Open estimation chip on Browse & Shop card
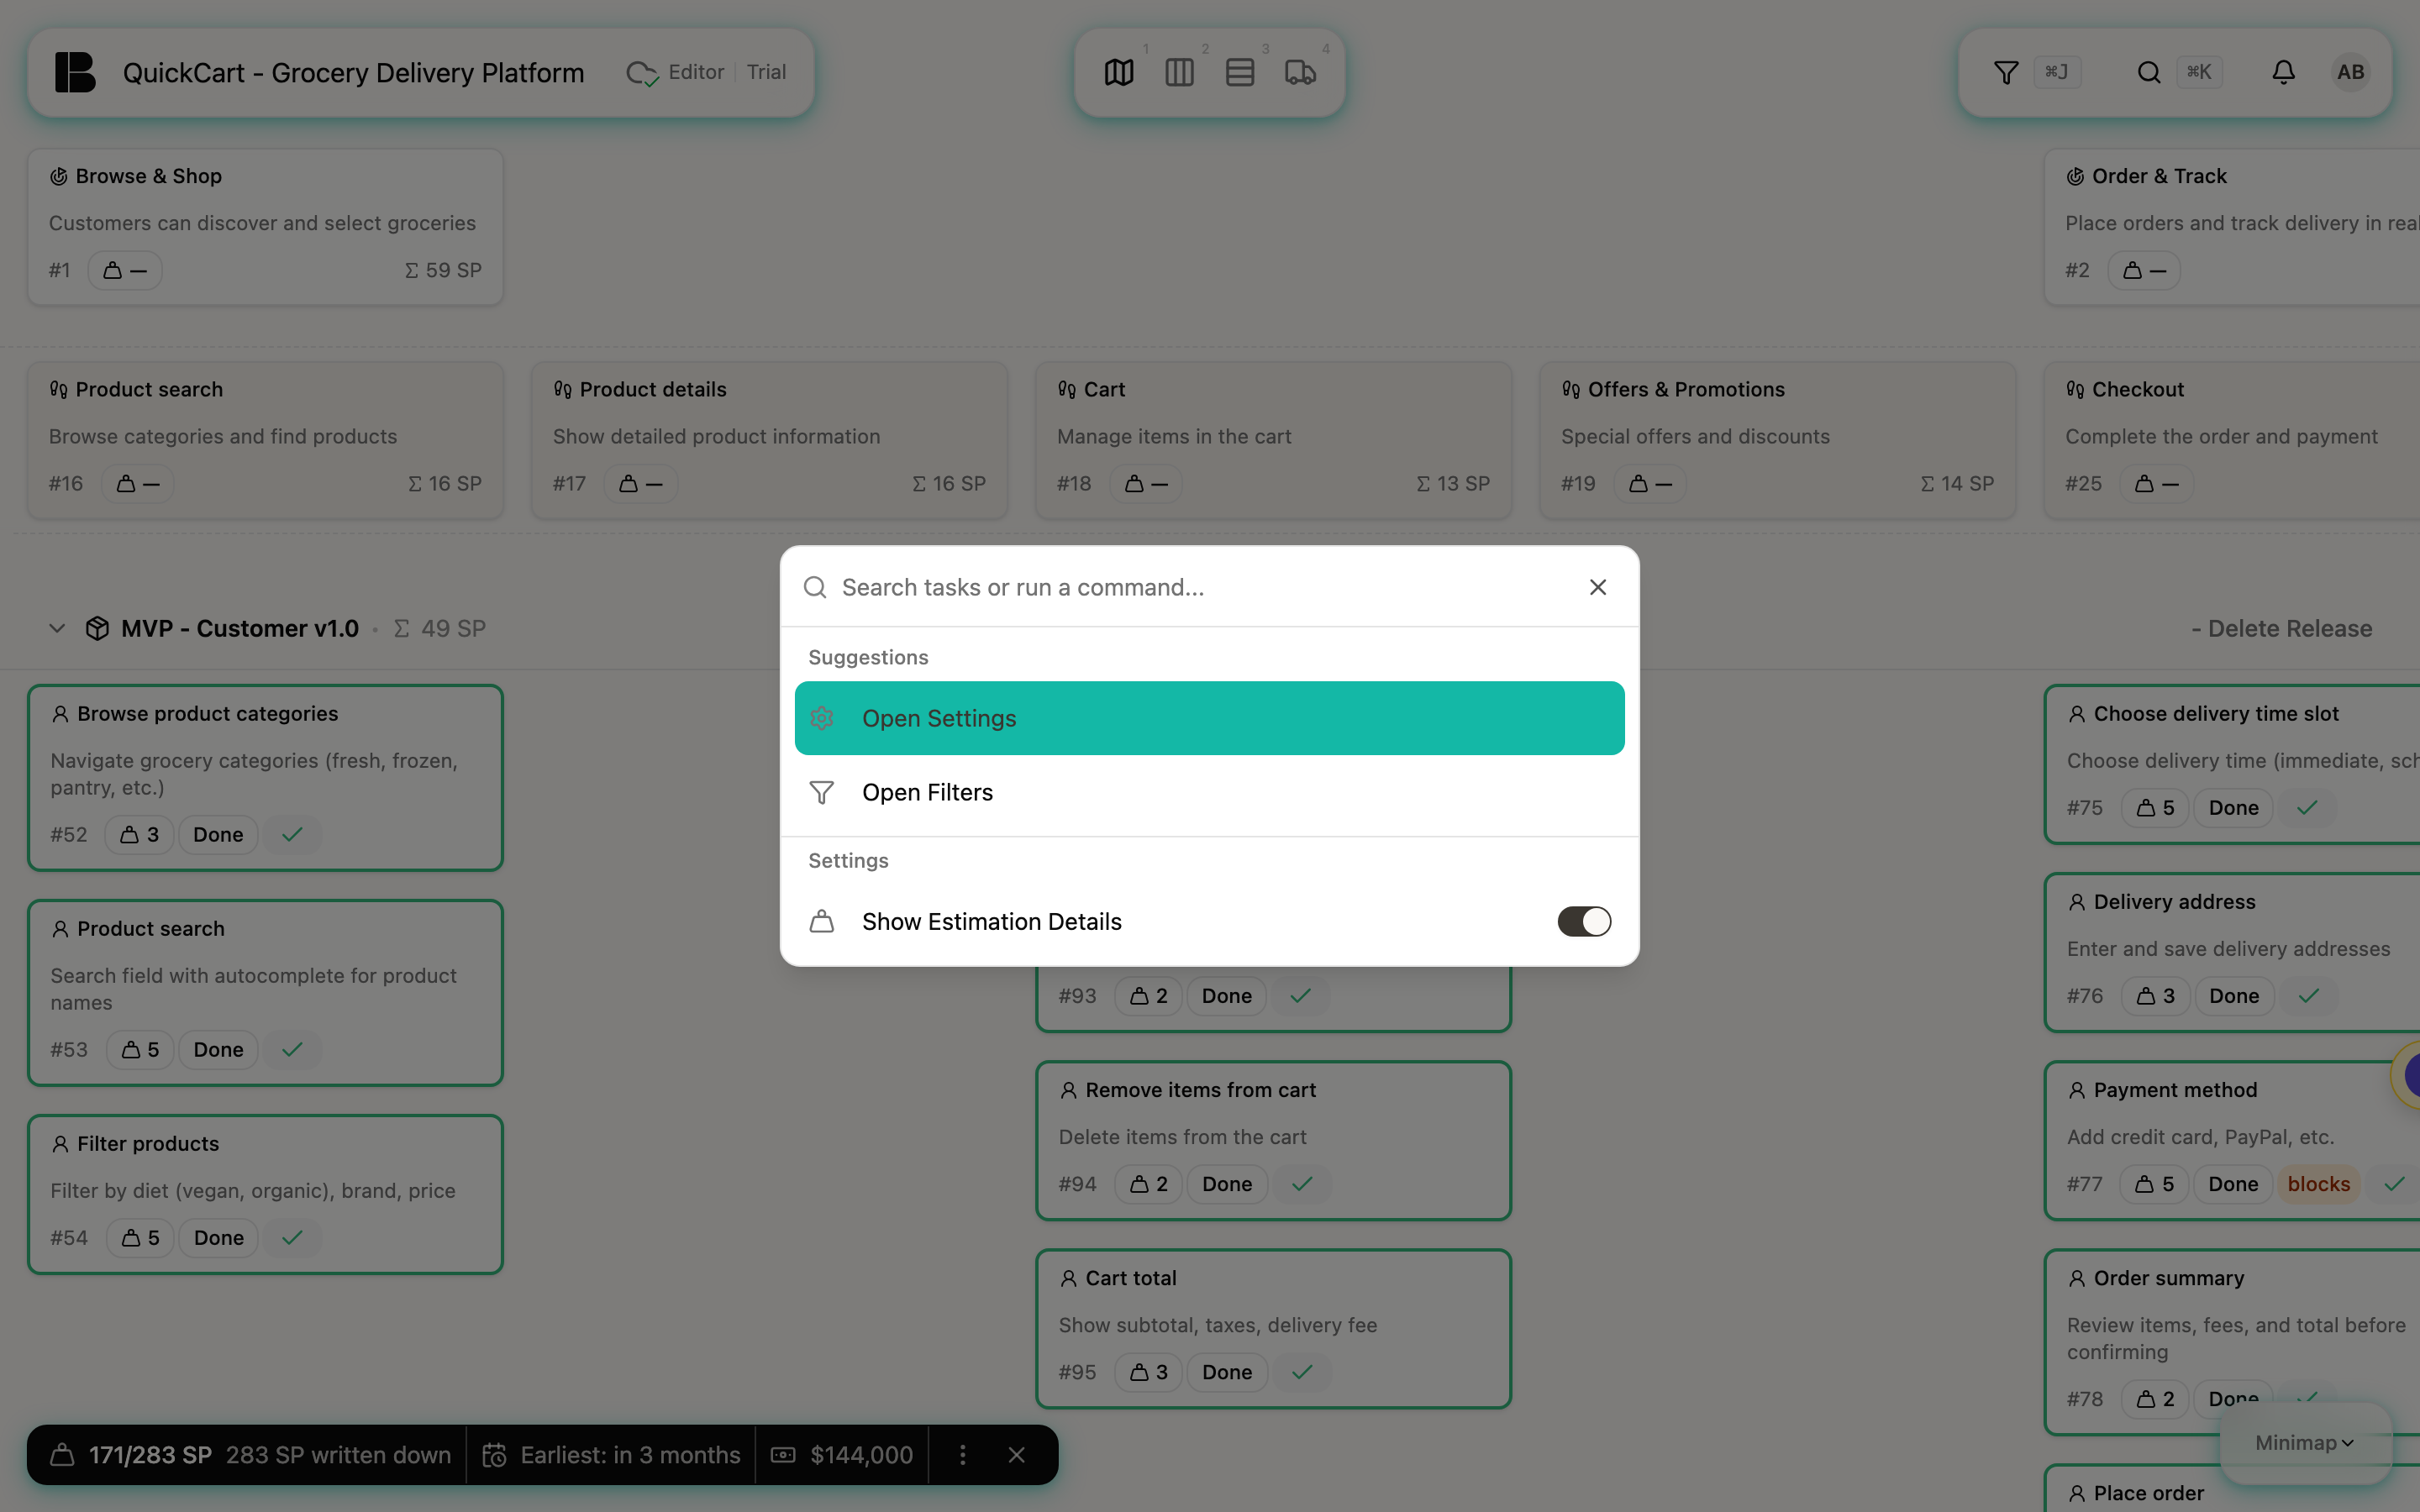 pyautogui.click(x=125, y=270)
